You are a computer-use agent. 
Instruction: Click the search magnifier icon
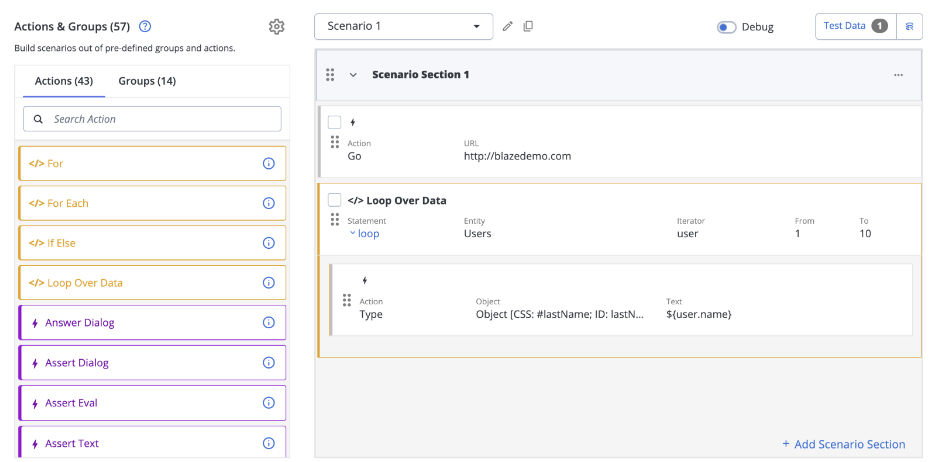pos(38,119)
